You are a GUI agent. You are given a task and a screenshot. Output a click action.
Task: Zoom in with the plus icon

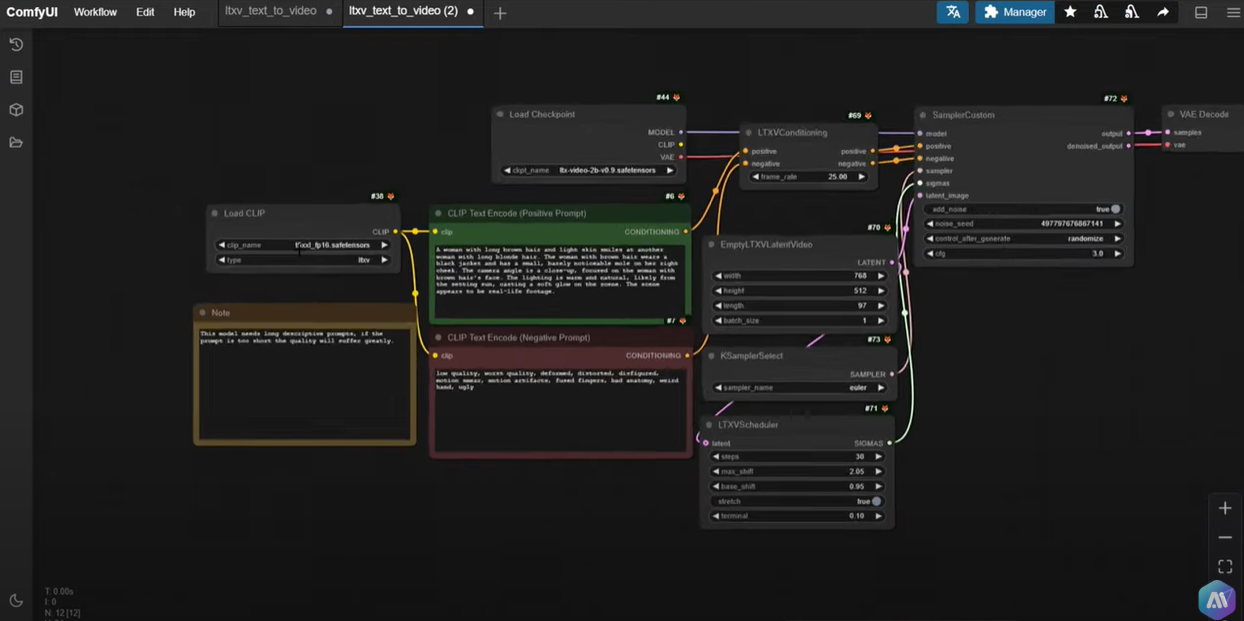(x=1225, y=508)
